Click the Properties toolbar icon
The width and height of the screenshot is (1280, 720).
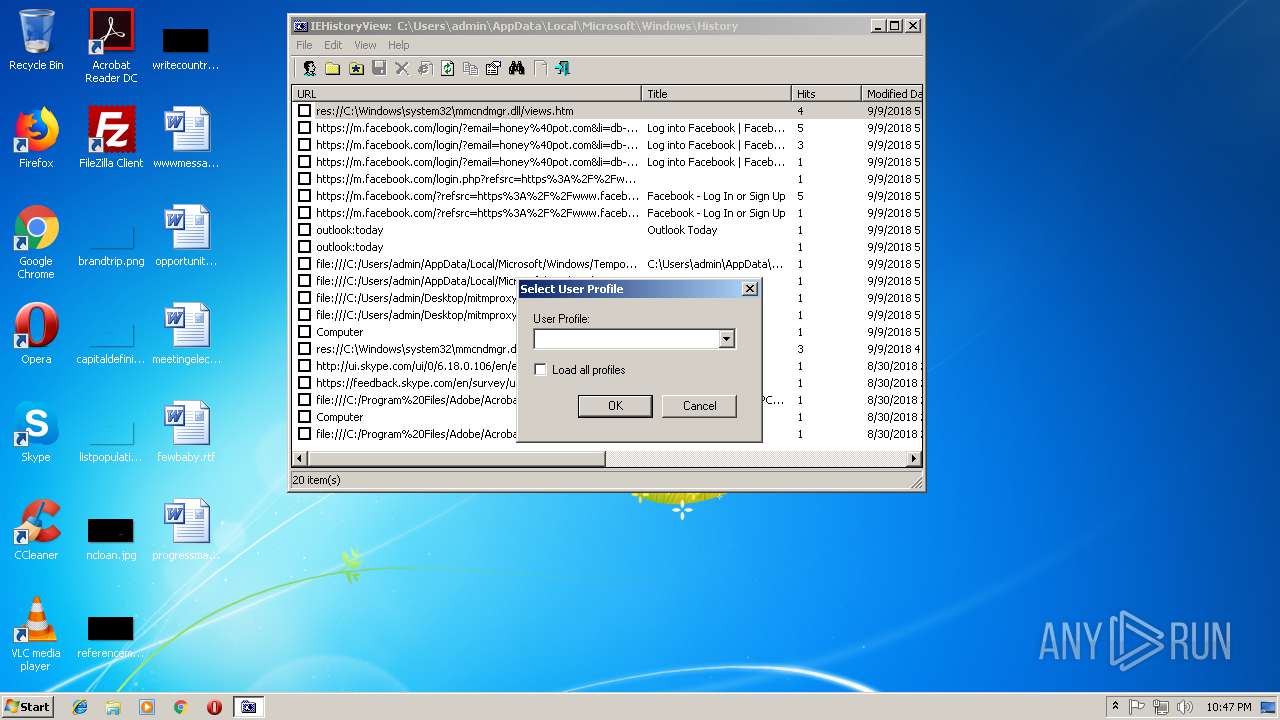pos(493,68)
